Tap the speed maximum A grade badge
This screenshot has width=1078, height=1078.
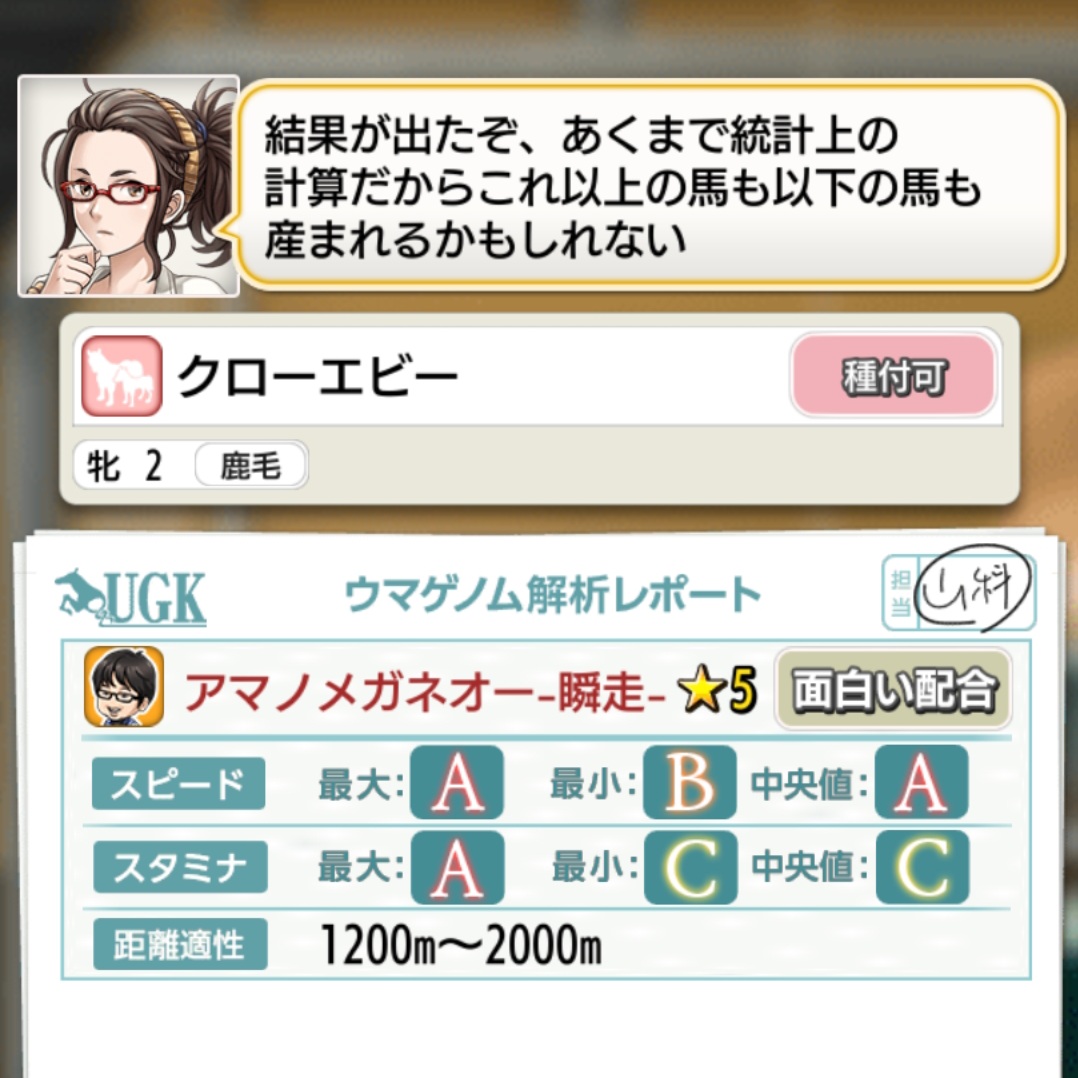pyautogui.click(x=457, y=782)
